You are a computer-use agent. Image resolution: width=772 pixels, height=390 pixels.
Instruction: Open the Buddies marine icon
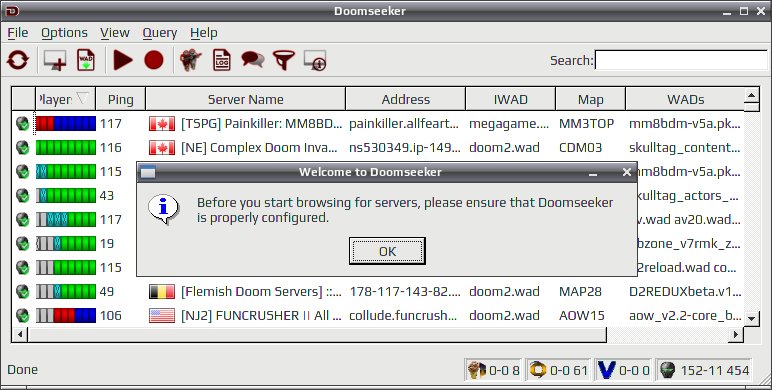(x=191, y=61)
